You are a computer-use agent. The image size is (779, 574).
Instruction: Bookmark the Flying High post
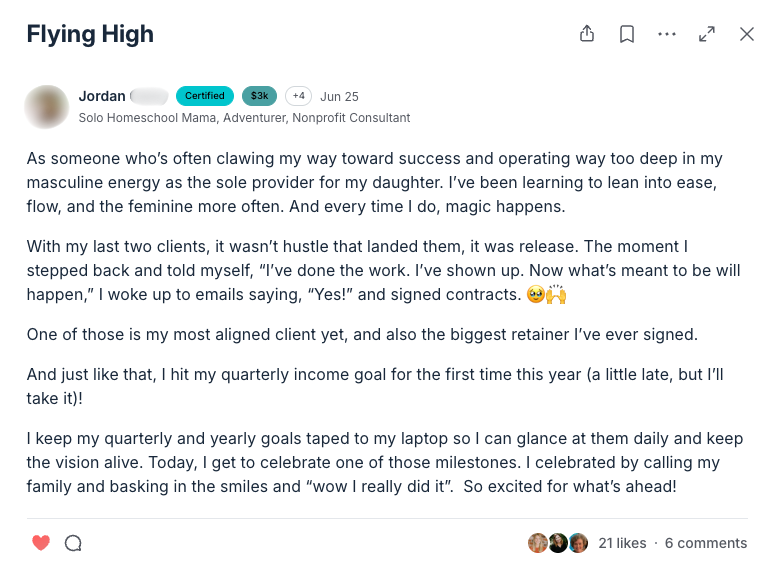[x=627, y=34]
